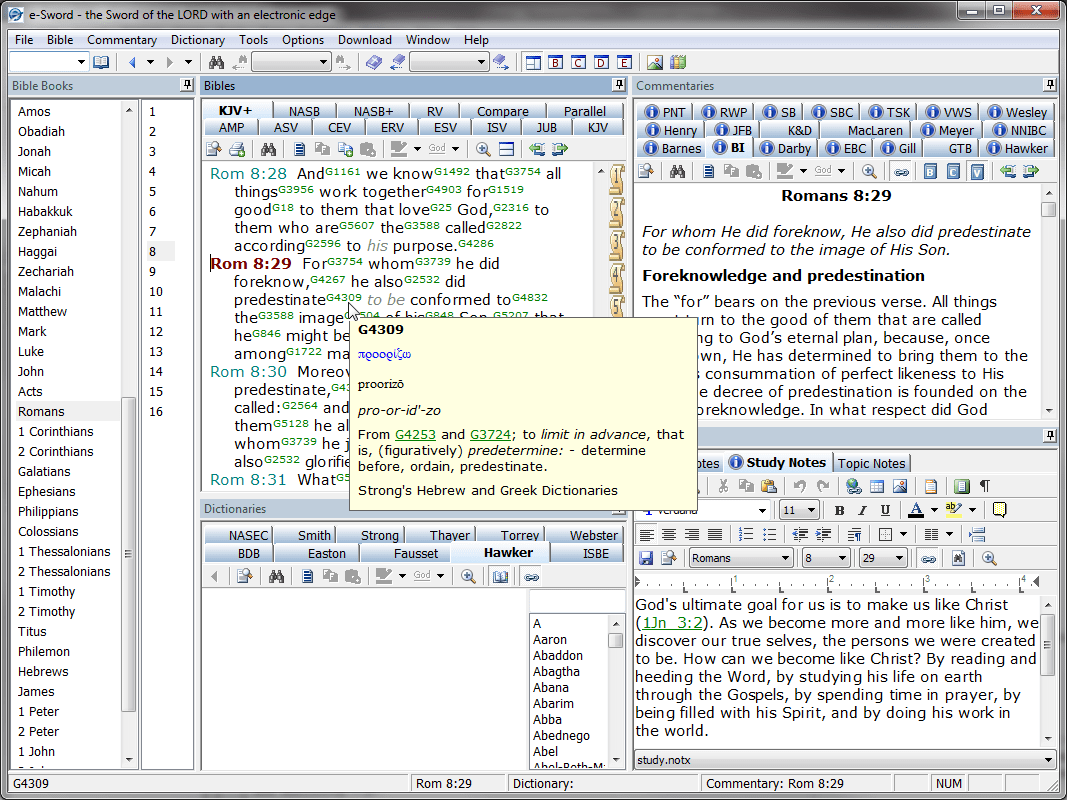This screenshot has width=1067, height=800.
Task: Open the Romans book dropdown in Study Notes
Action: pos(740,558)
